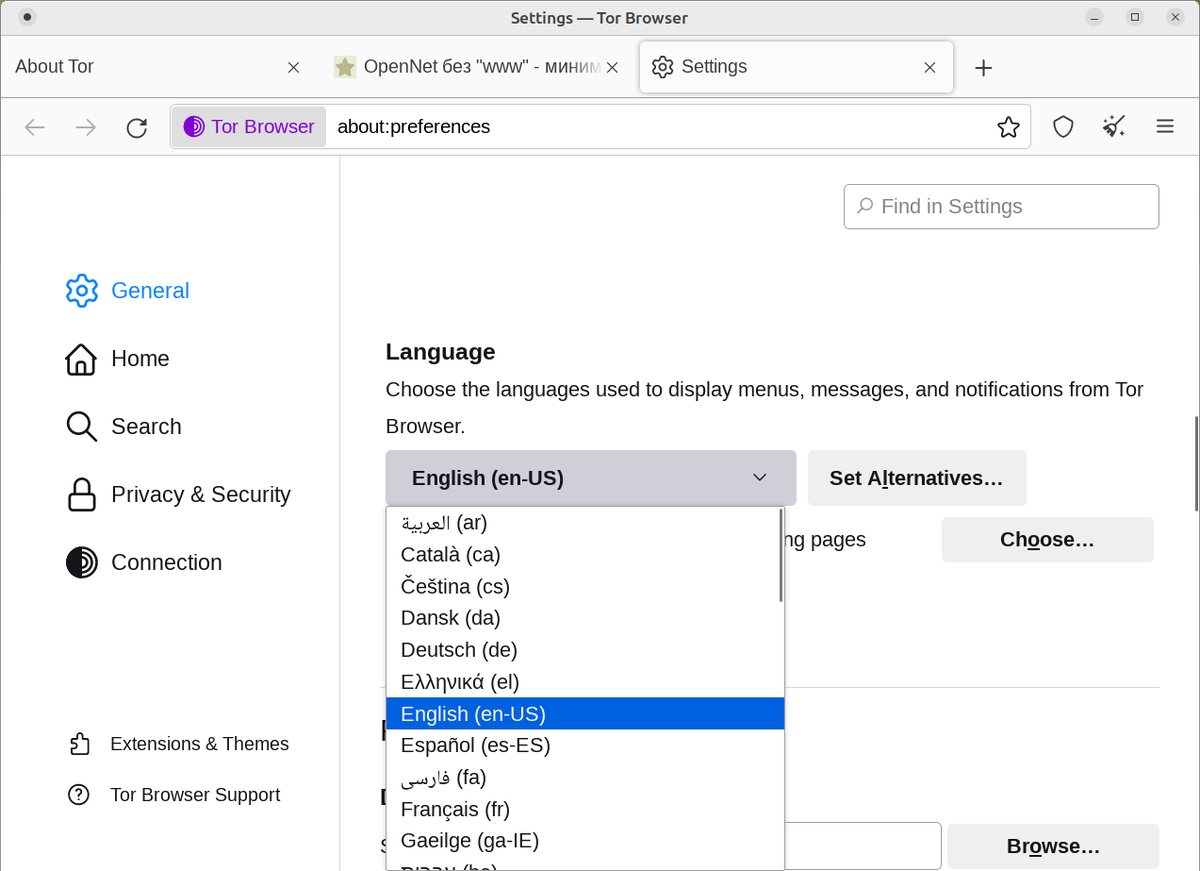Go back to the previous page
1200x871 pixels.
pyautogui.click(x=35, y=127)
